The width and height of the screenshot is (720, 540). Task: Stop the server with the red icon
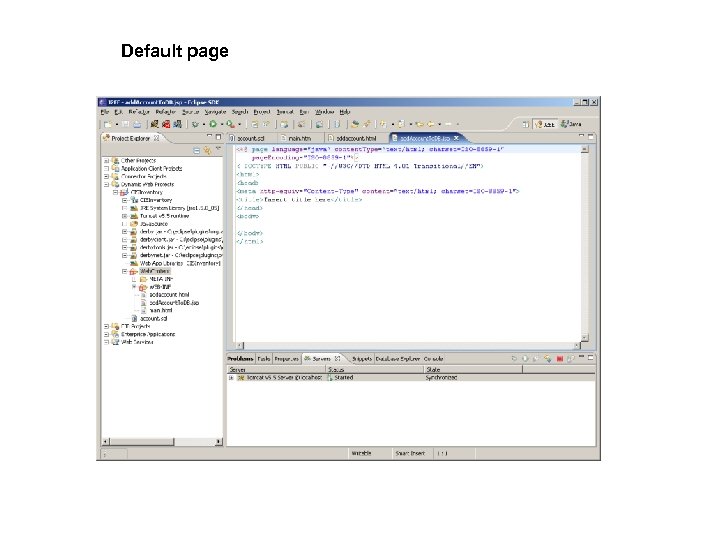click(x=559, y=359)
